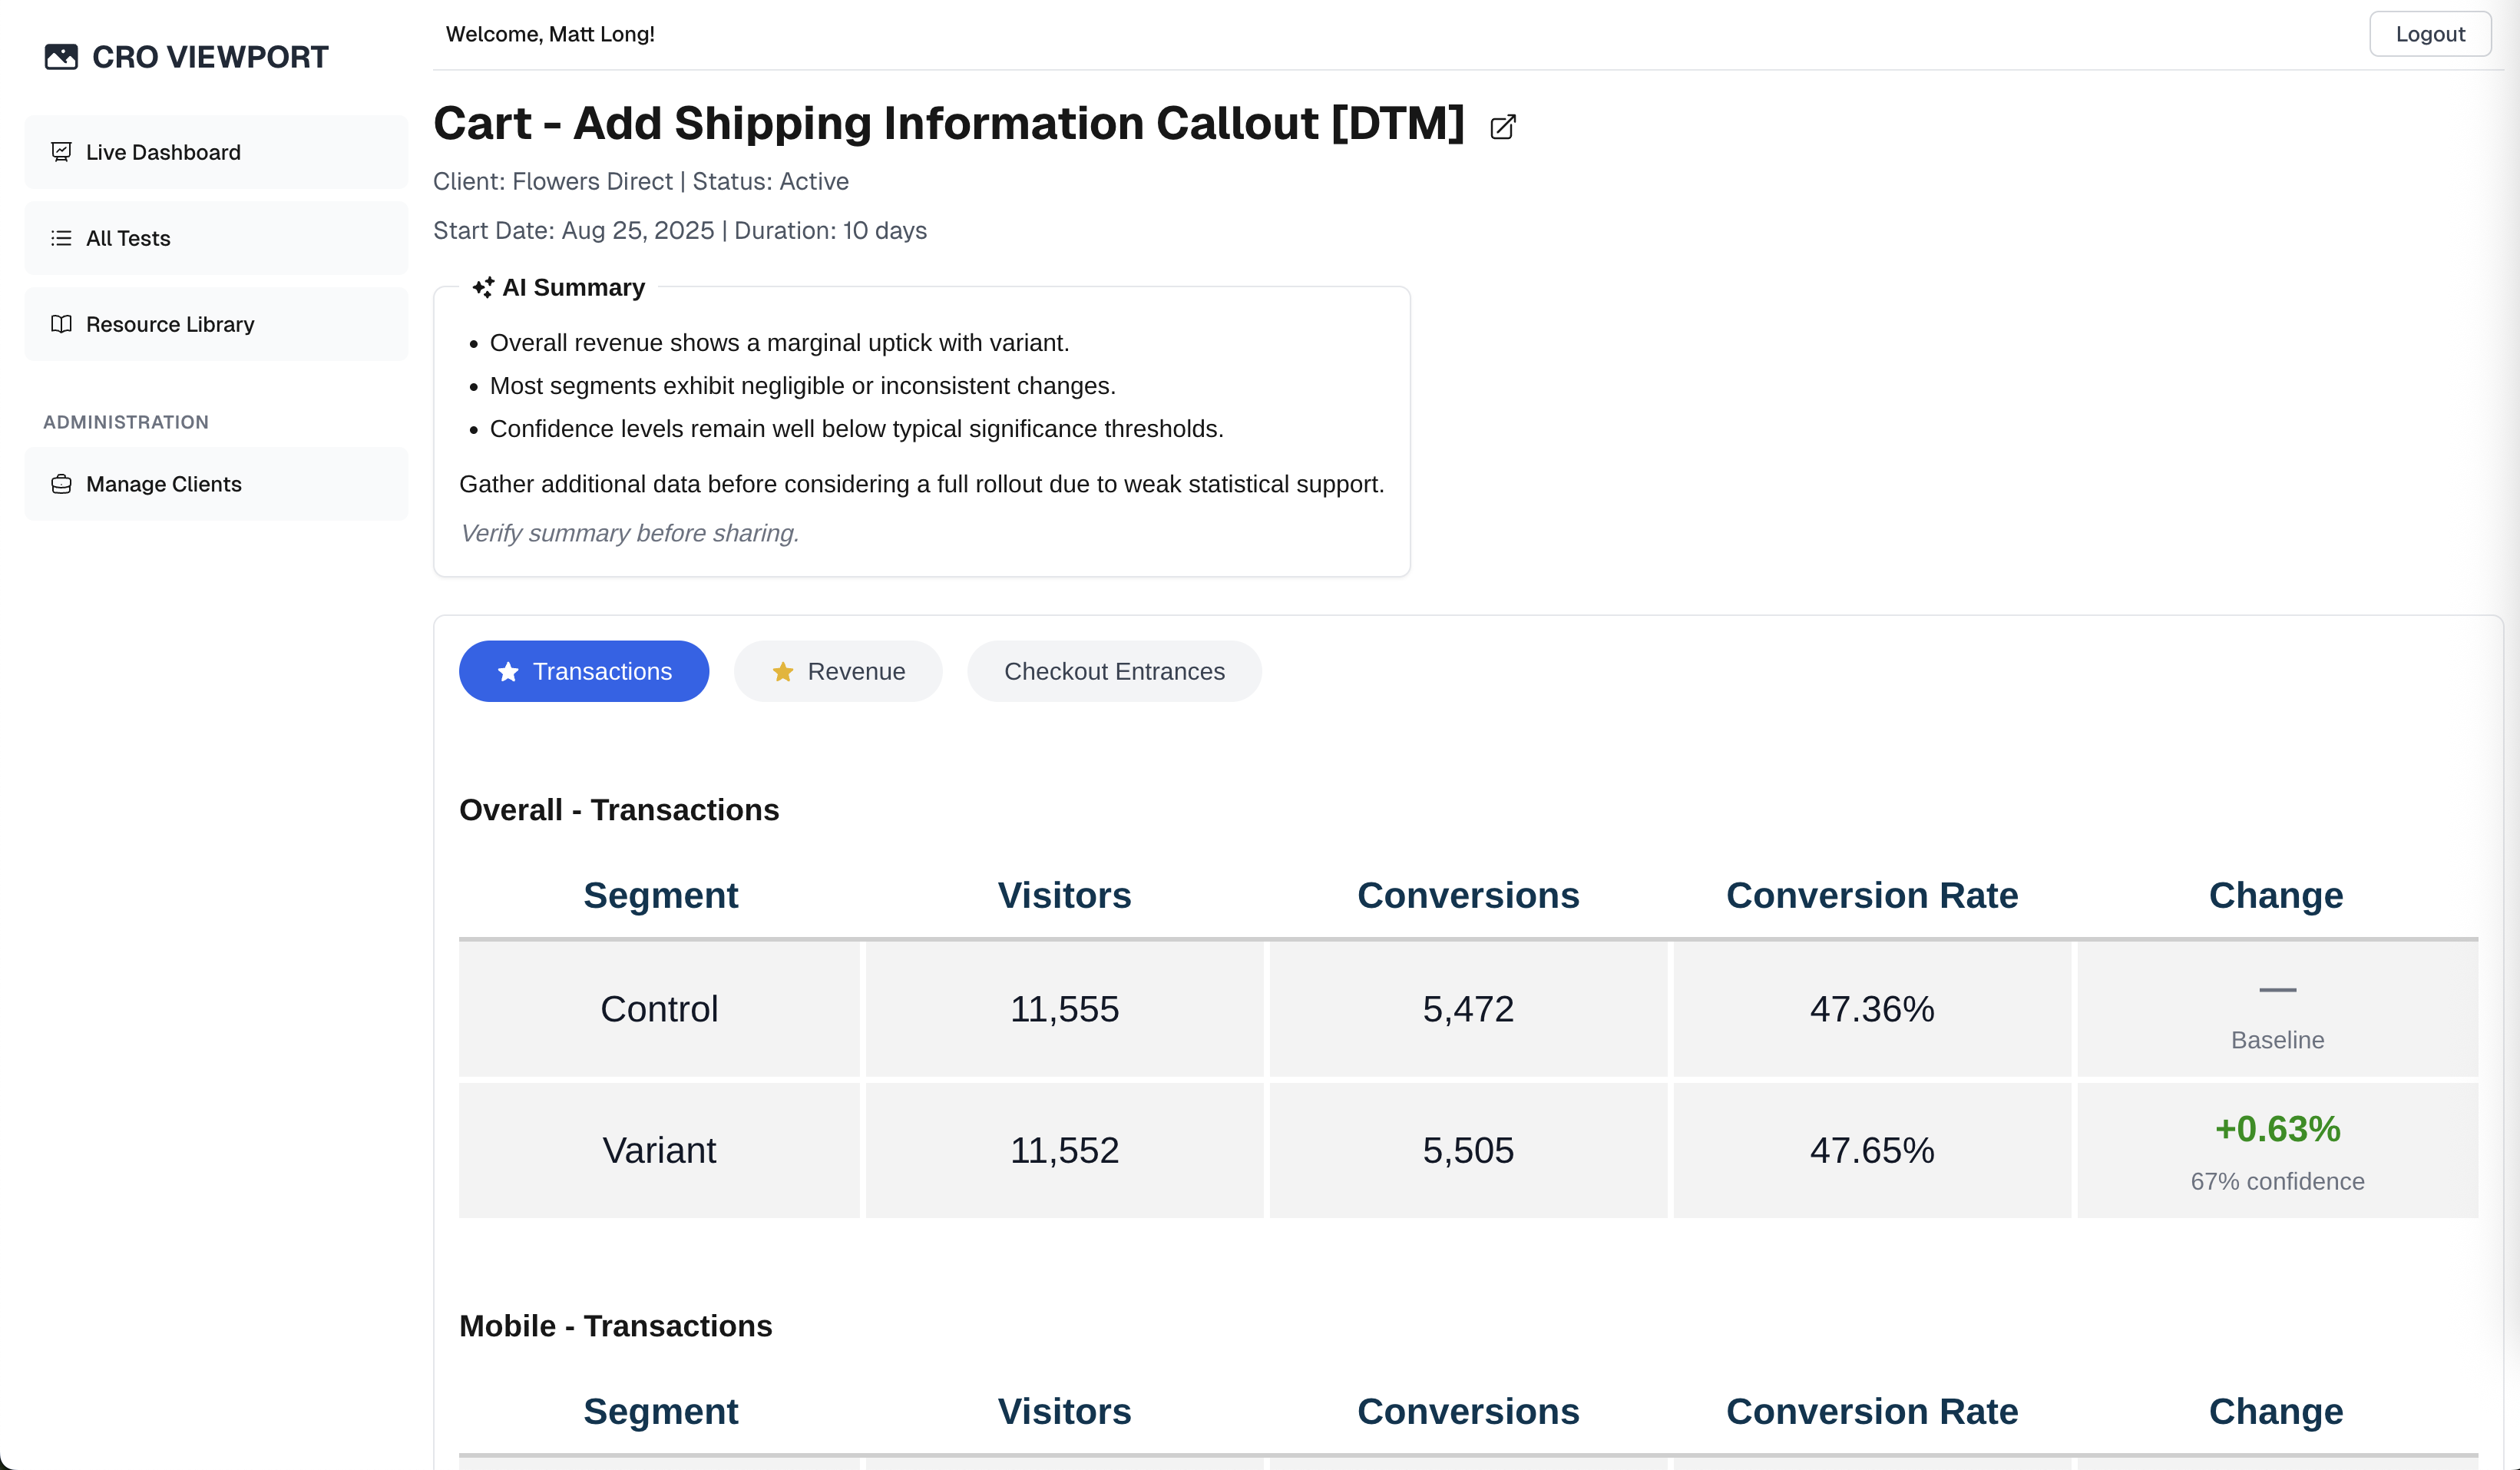Click the Manage Clients briefcase icon
This screenshot has height=1470, width=2520.
[61, 484]
